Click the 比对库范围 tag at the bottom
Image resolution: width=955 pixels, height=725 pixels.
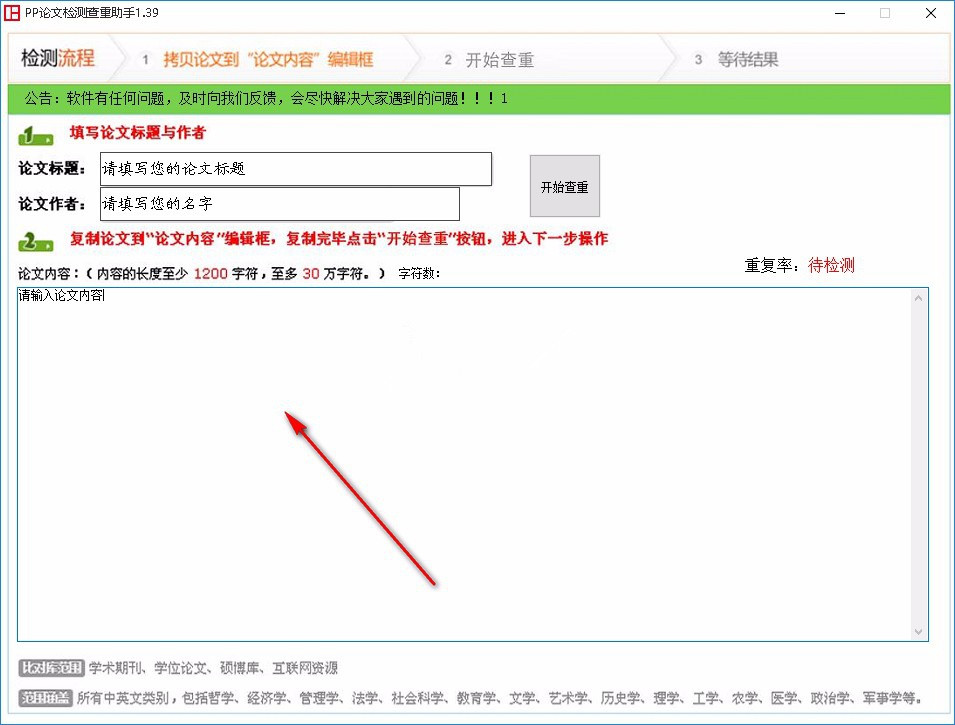pyautogui.click(x=50, y=667)
